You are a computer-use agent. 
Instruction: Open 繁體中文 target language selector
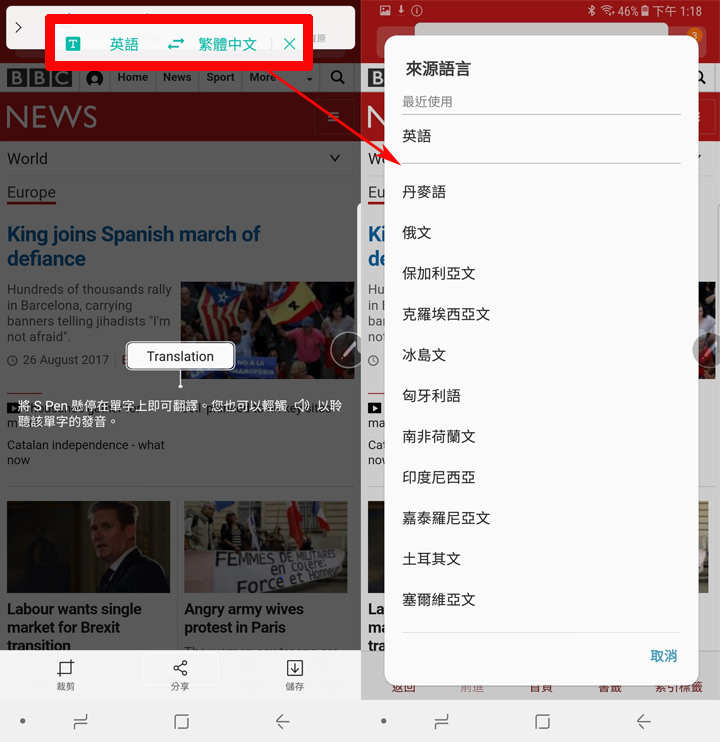tap(227, 44)
